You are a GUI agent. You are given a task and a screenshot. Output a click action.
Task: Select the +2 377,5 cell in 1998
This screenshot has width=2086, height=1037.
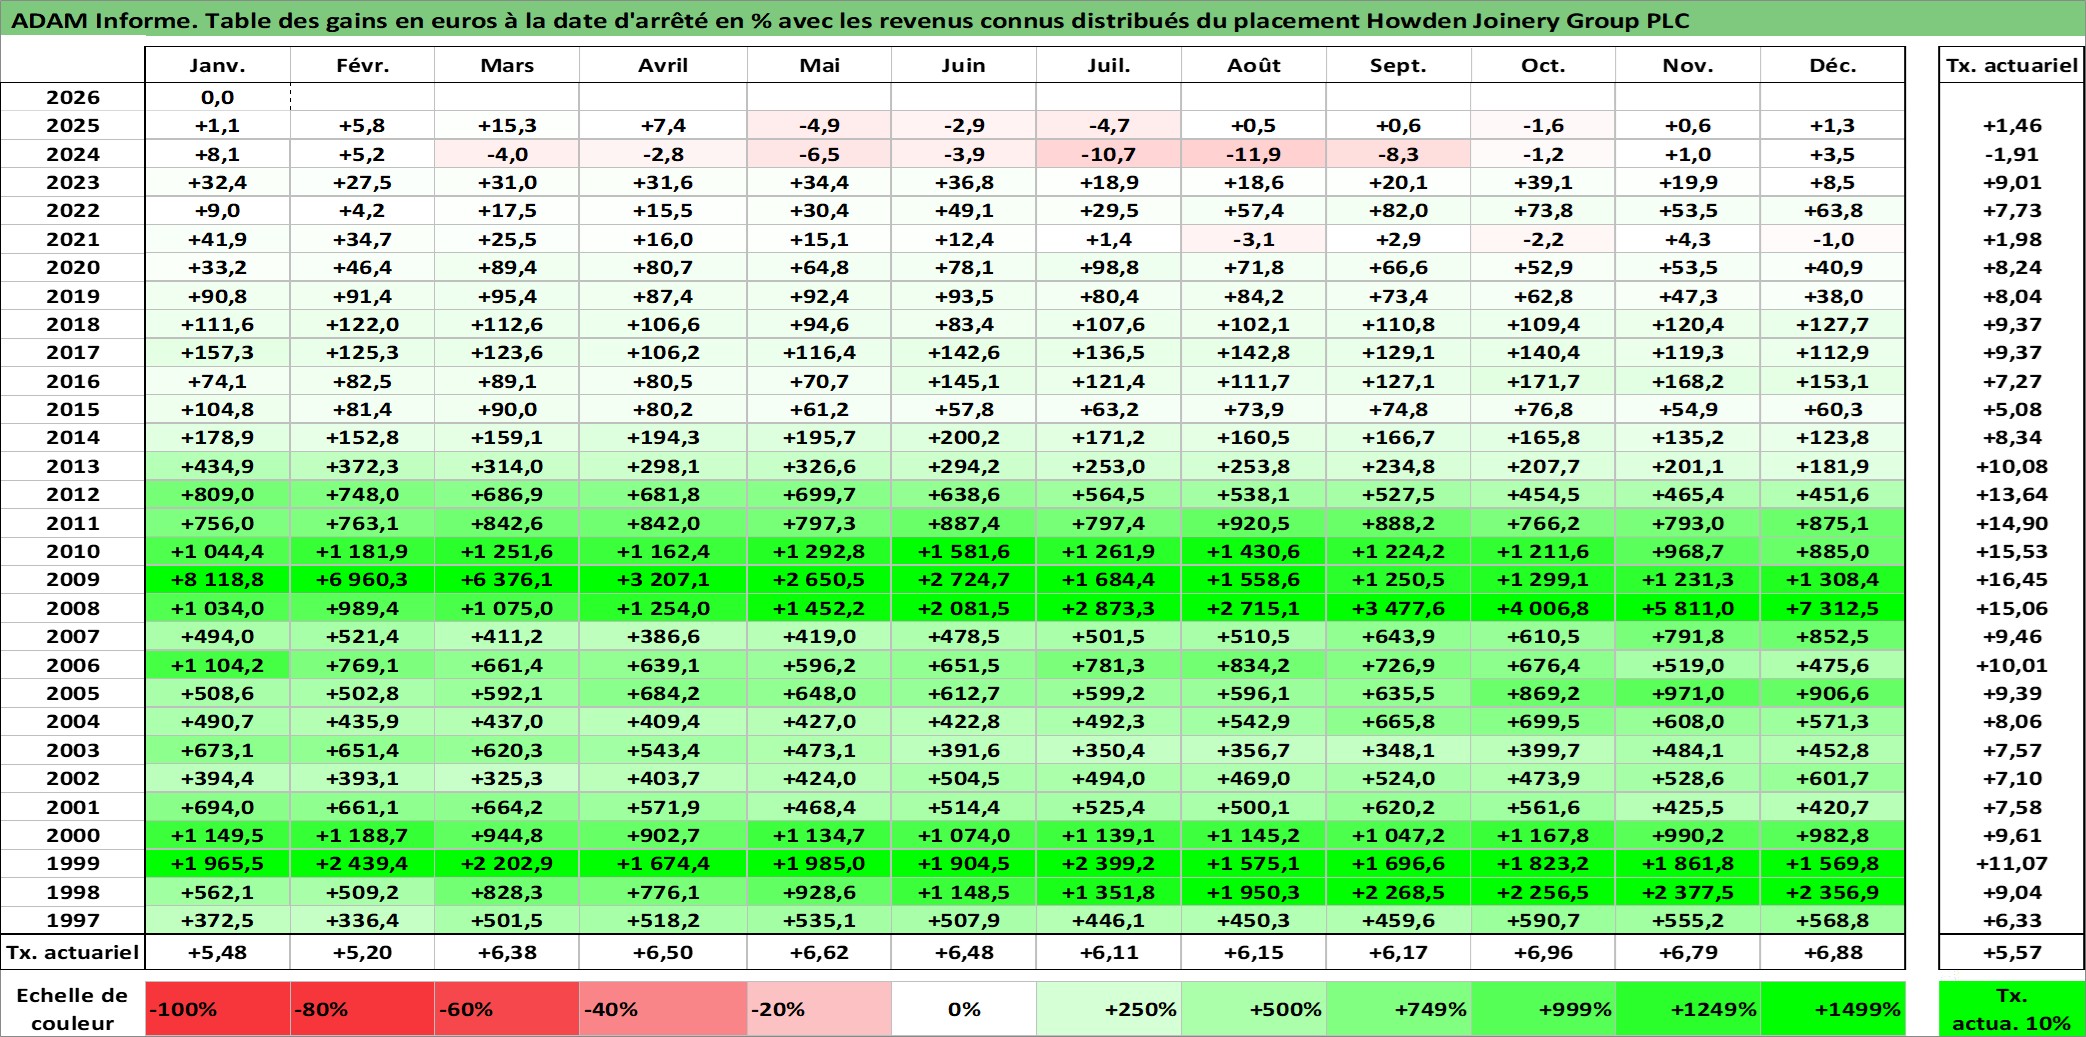pyautogui.click(x=1688, y=892)
